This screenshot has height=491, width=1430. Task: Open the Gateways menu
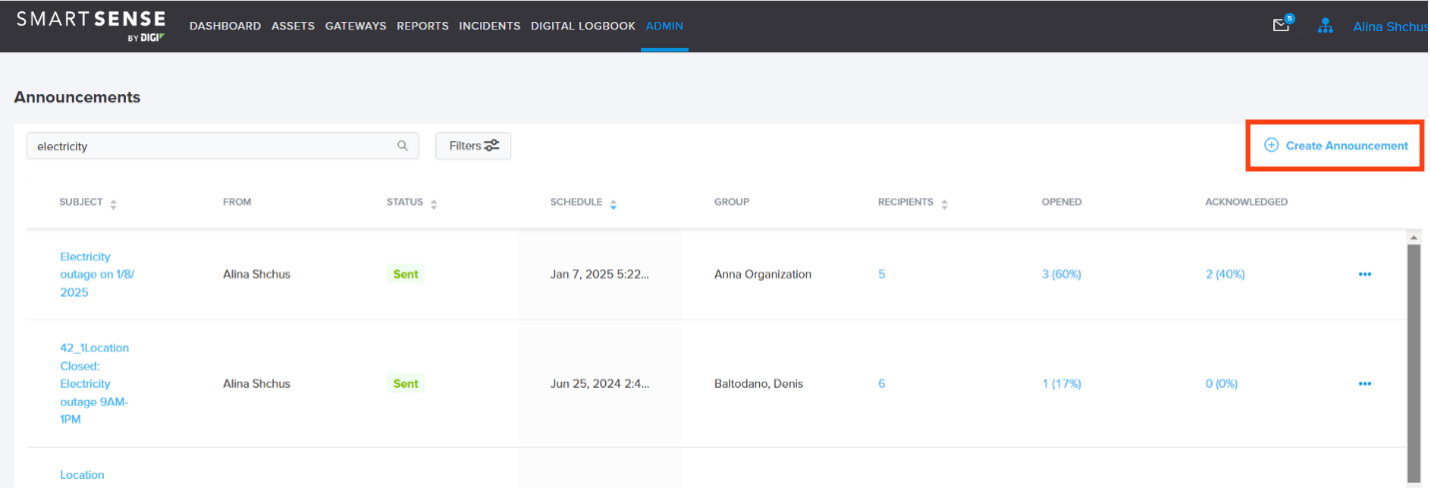coord(355,26)
